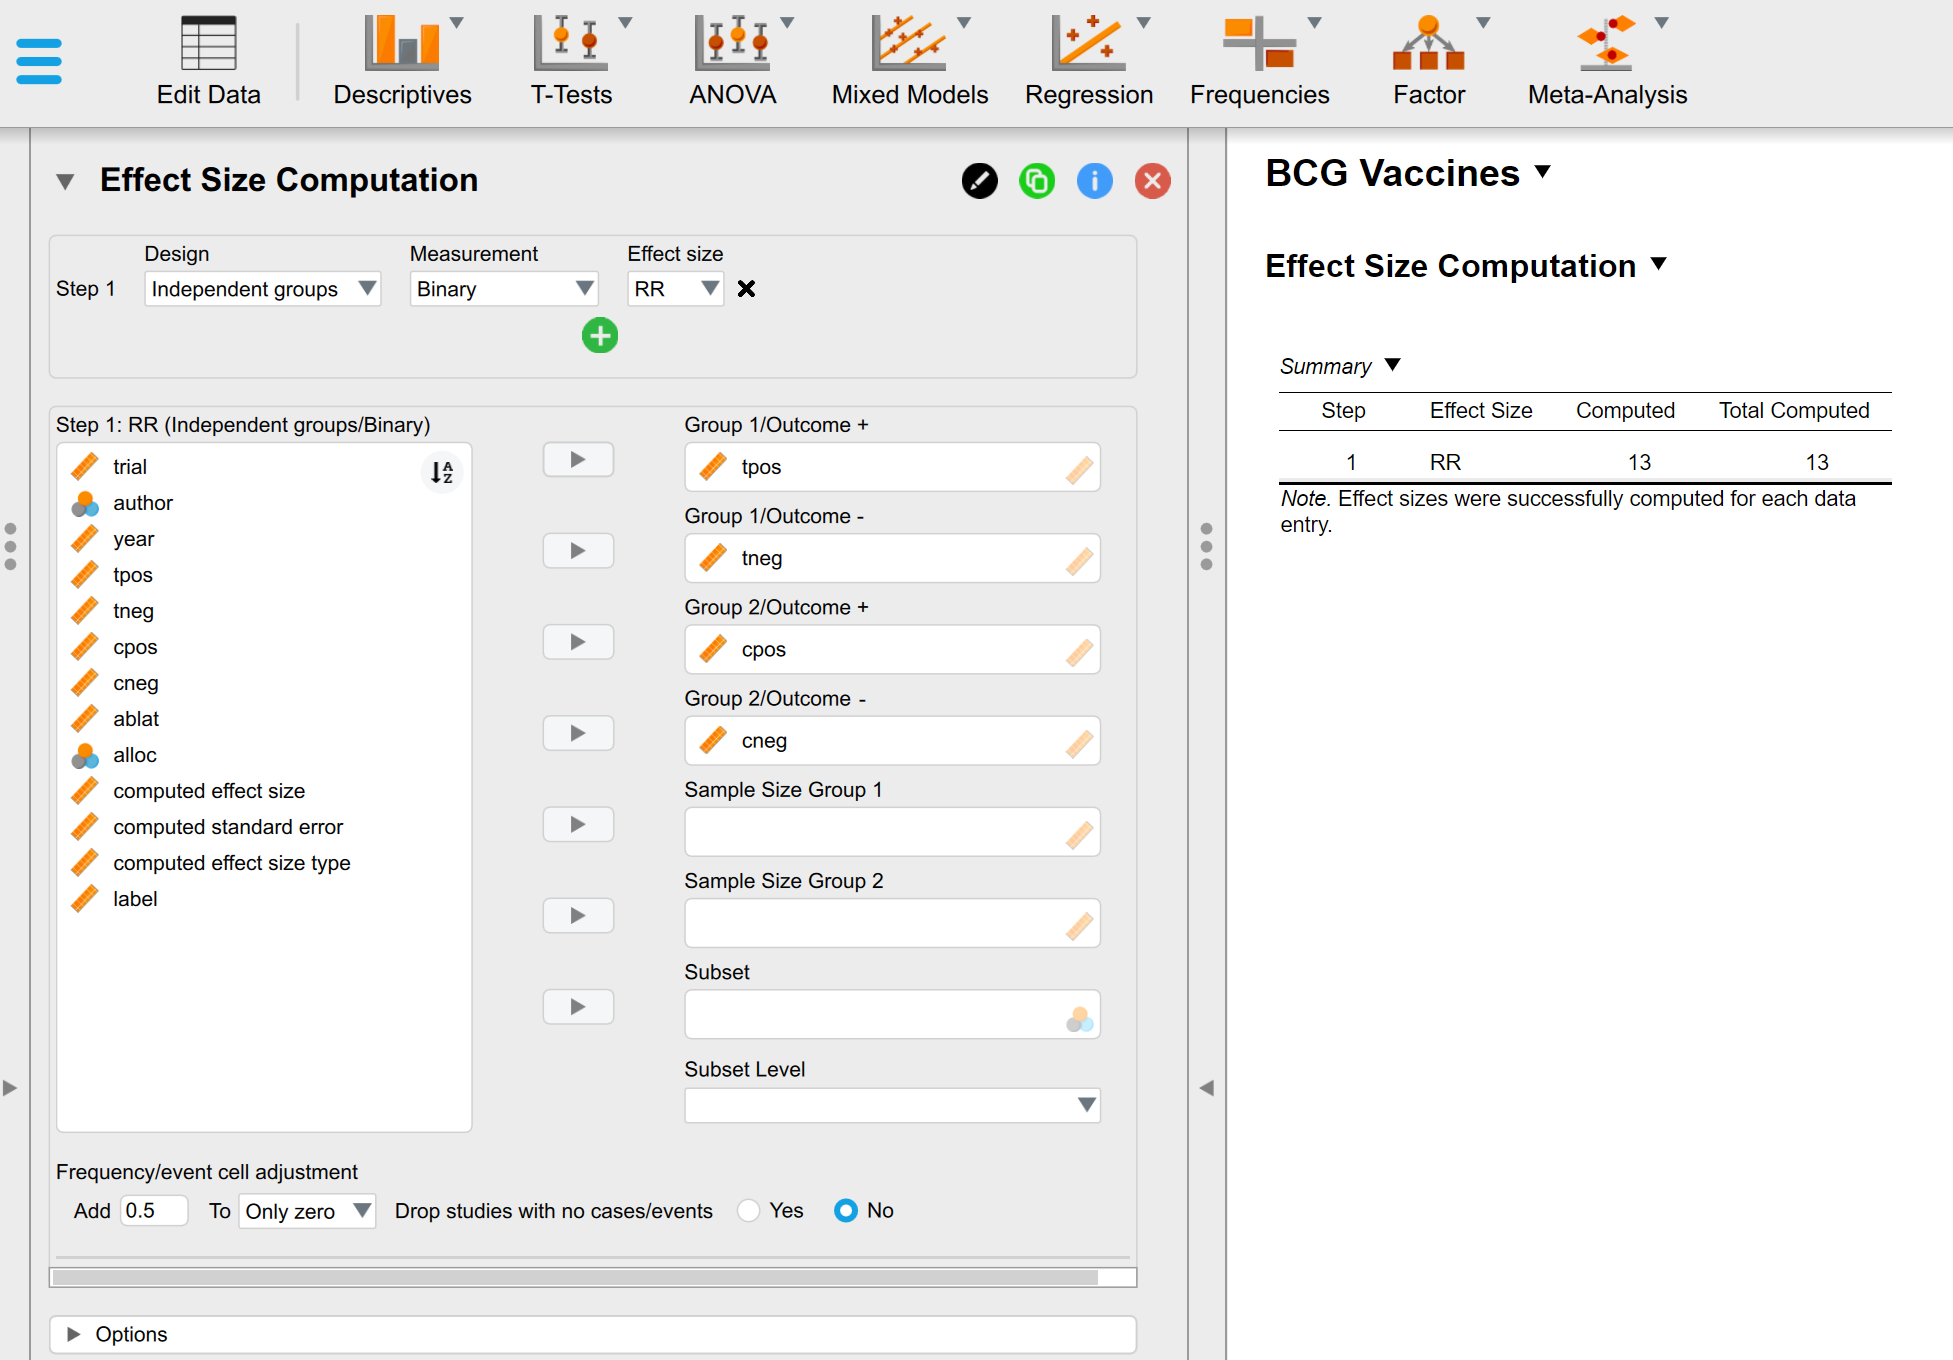The width and height of the screenshot is (1953, 1360).
Task: Open the Descriptives menu
Action: point(402,60)
